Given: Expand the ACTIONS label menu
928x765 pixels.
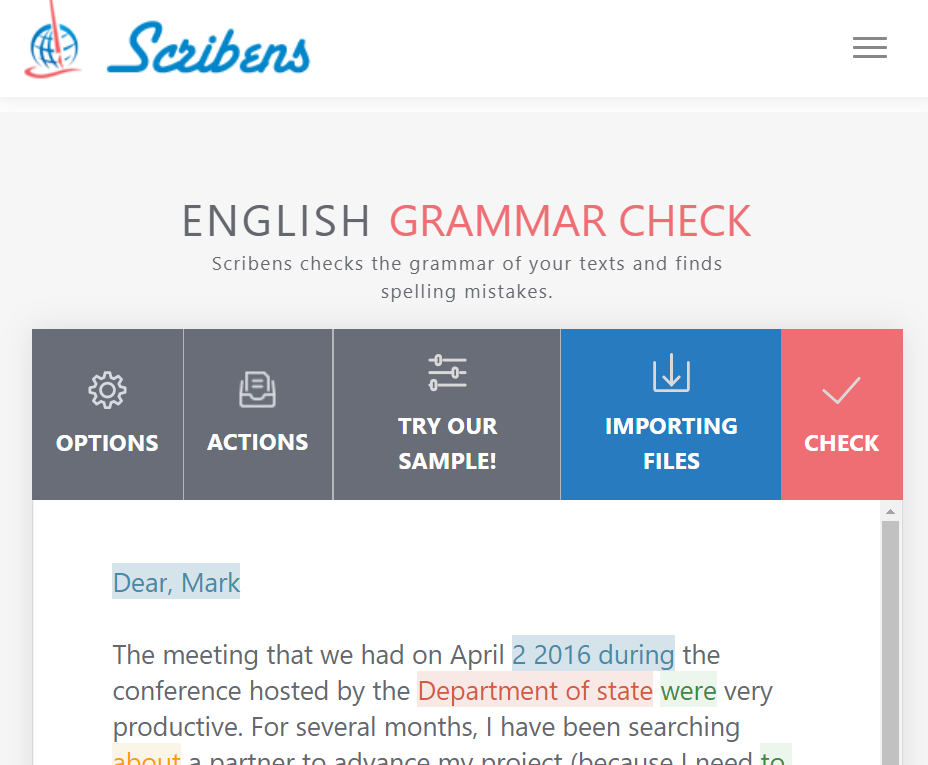Looking at the screenshot, I should point(257,442).
